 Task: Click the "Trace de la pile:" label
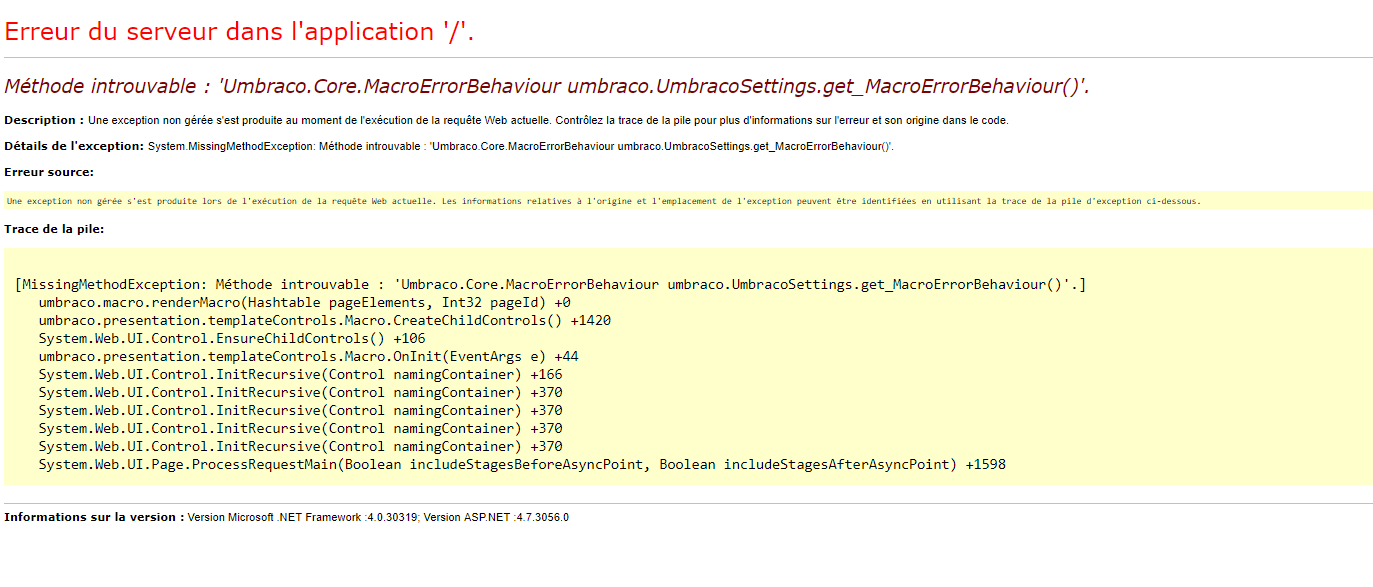(x=54, y=229)
